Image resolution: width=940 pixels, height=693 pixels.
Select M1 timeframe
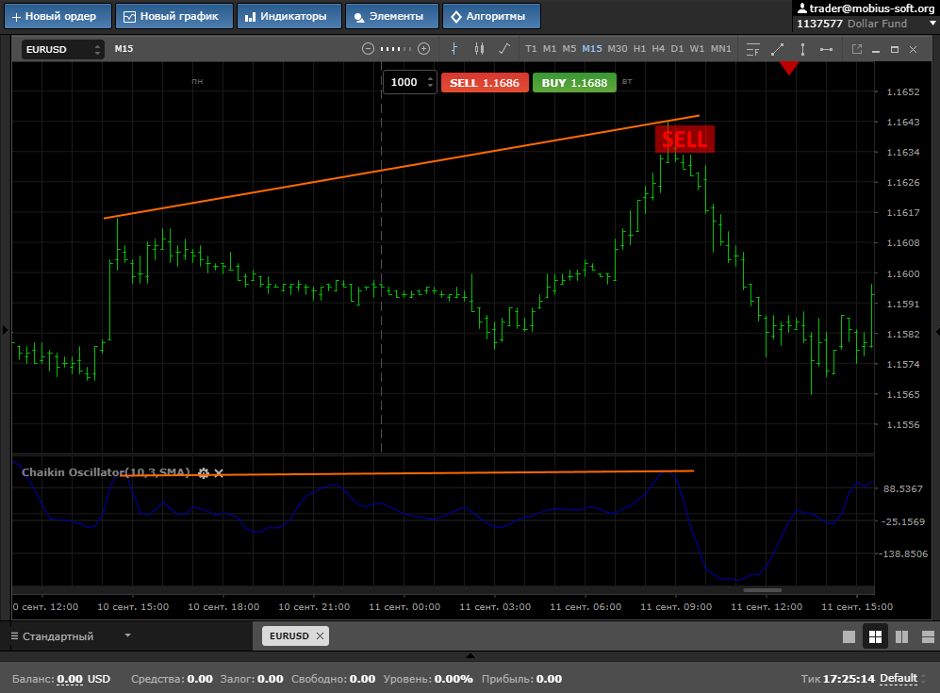[x=550, y=49]
